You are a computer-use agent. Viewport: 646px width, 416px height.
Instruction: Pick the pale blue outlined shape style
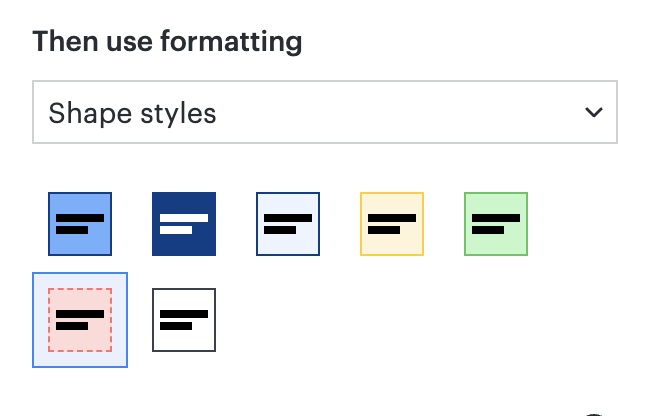288,224
